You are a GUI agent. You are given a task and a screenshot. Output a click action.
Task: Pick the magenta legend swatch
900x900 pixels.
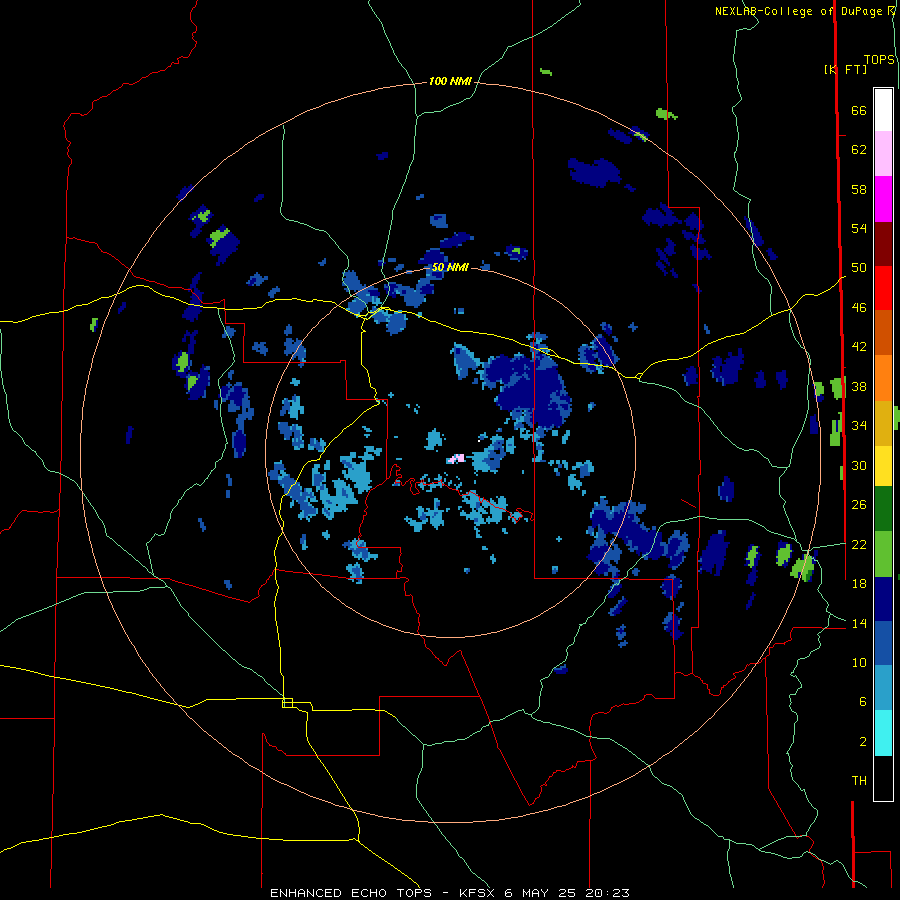point(883,199)
